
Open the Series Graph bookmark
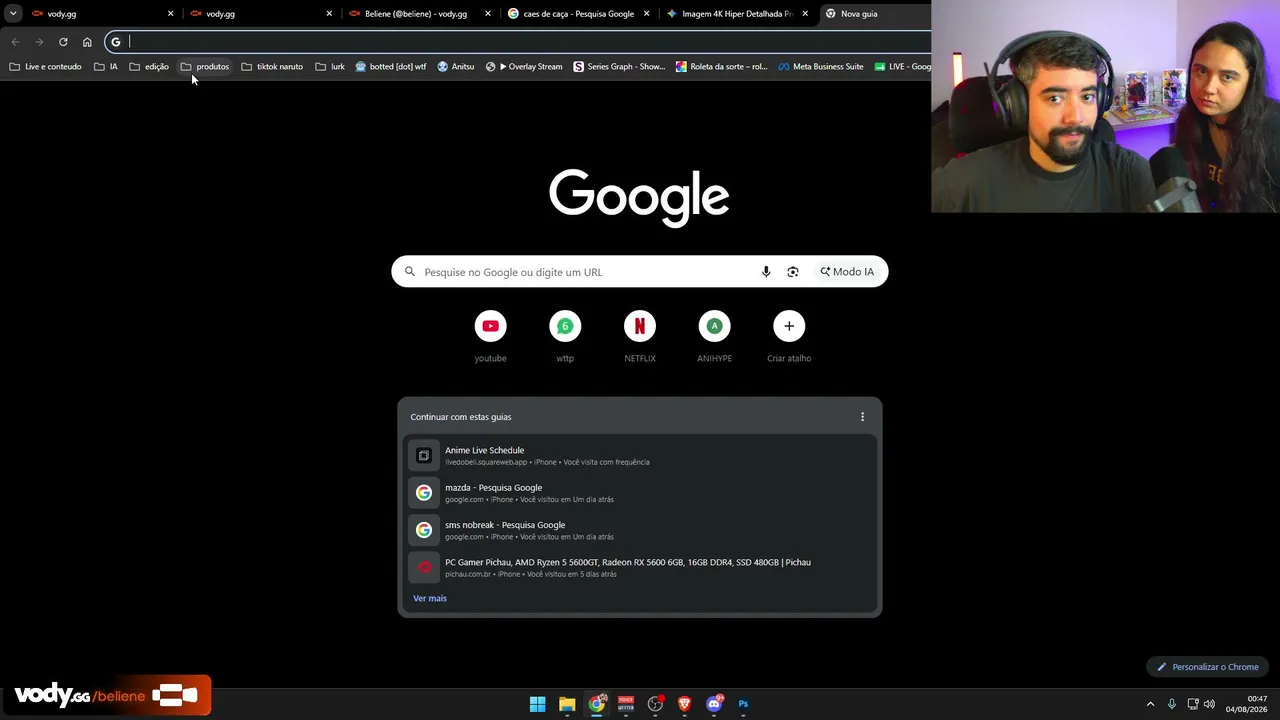coord(619,67)
